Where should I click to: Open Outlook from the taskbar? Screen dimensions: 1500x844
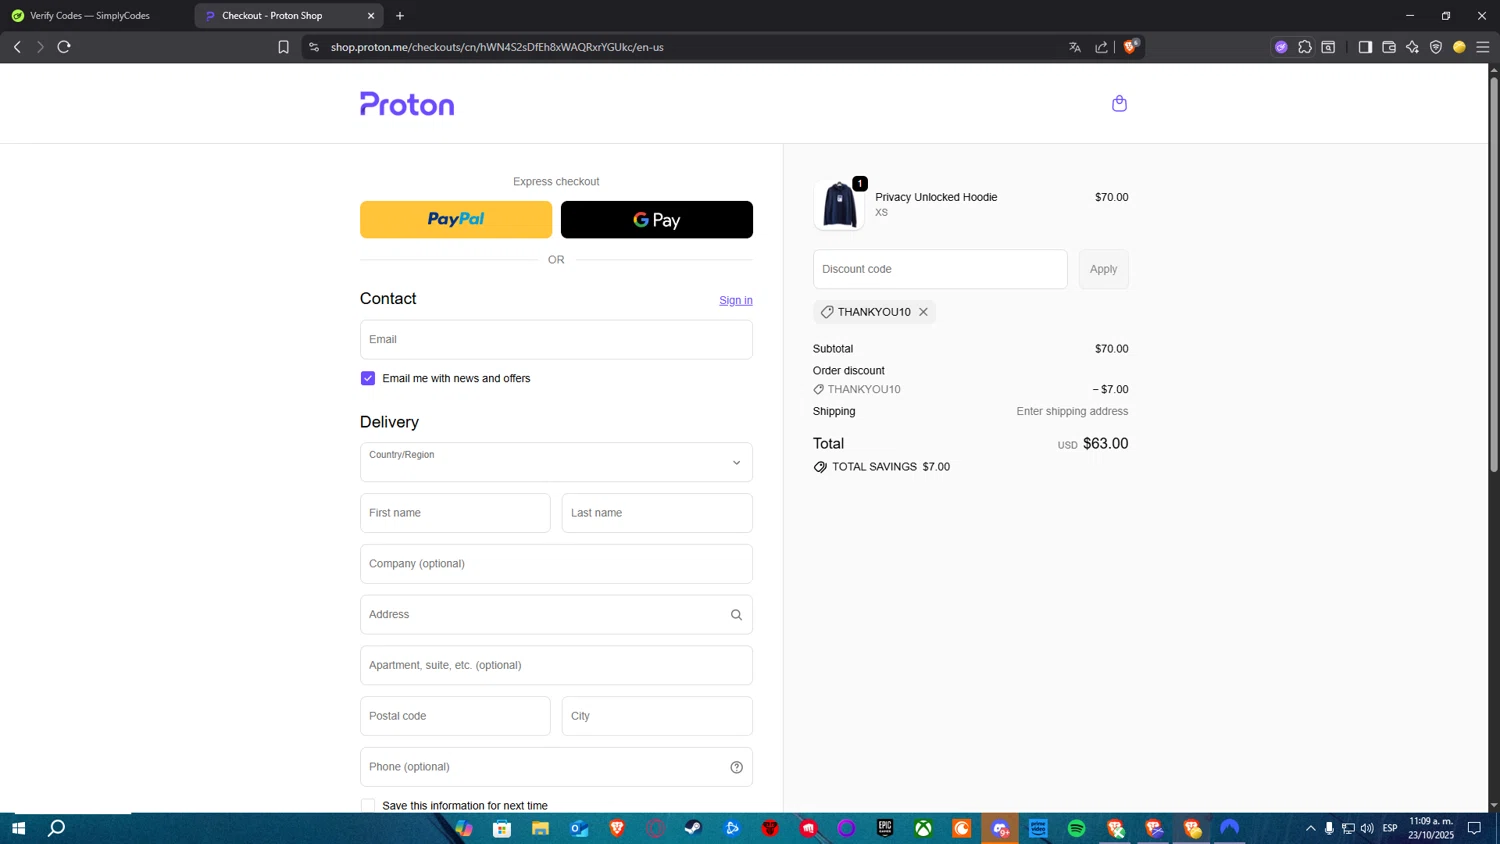click(x=579, y=828)
